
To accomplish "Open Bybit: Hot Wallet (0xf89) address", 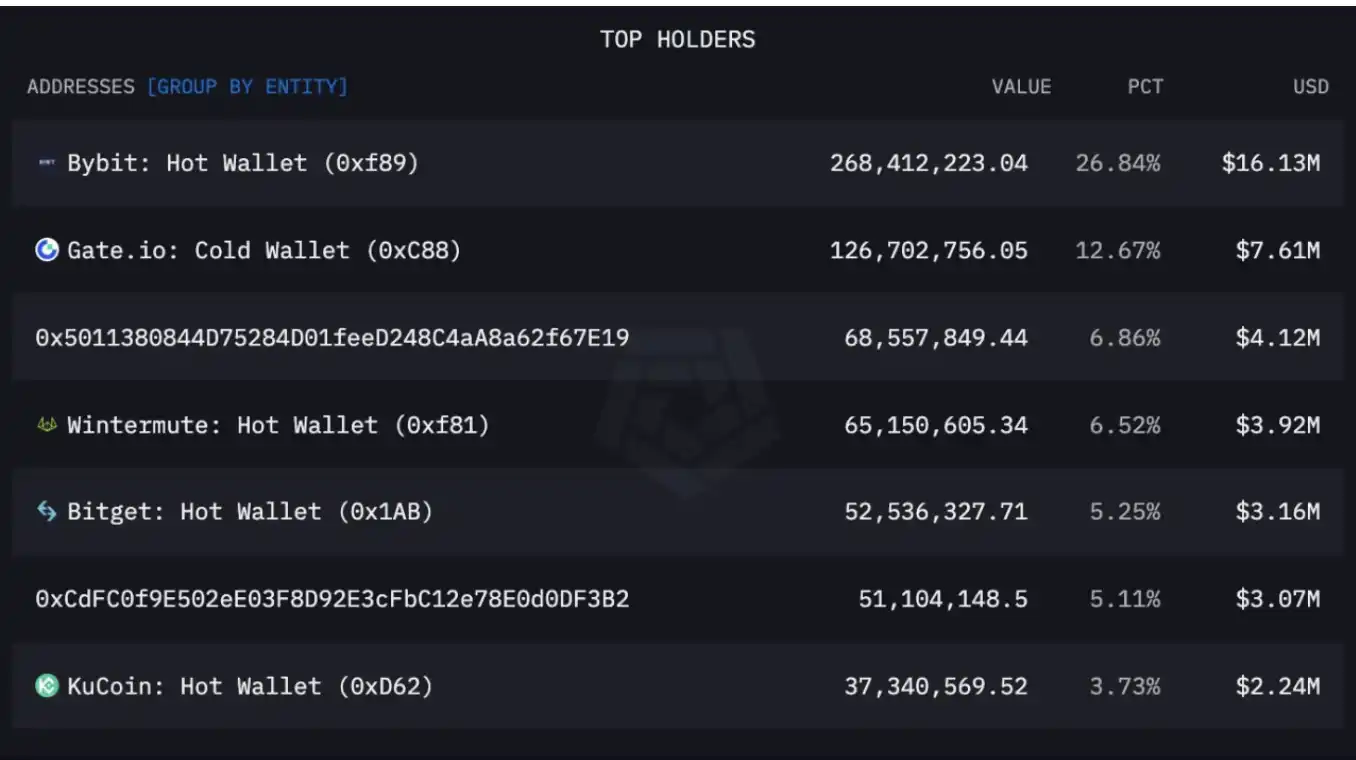I will [x=242, y=163].
